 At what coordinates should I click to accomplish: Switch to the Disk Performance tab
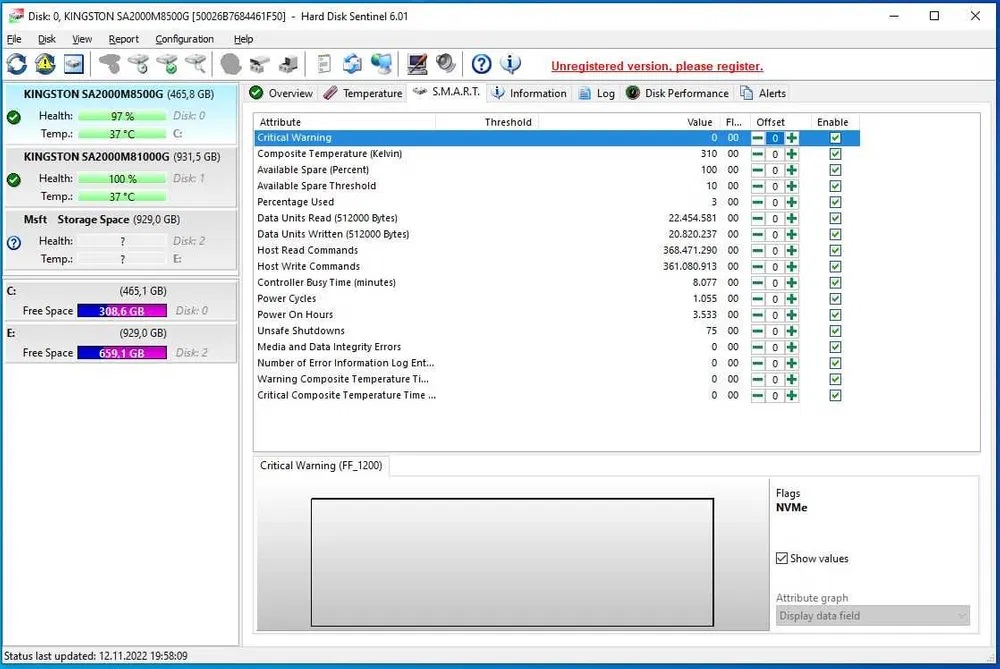tap(677, 93)
